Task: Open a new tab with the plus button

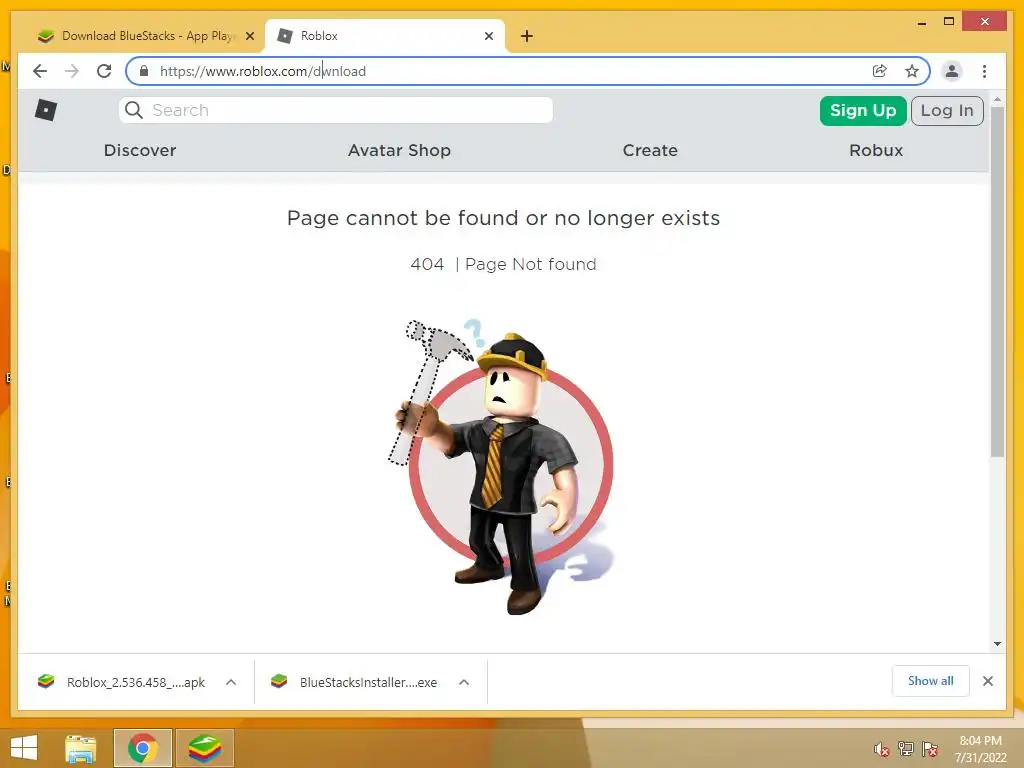Action: click(x=526, y=36)
